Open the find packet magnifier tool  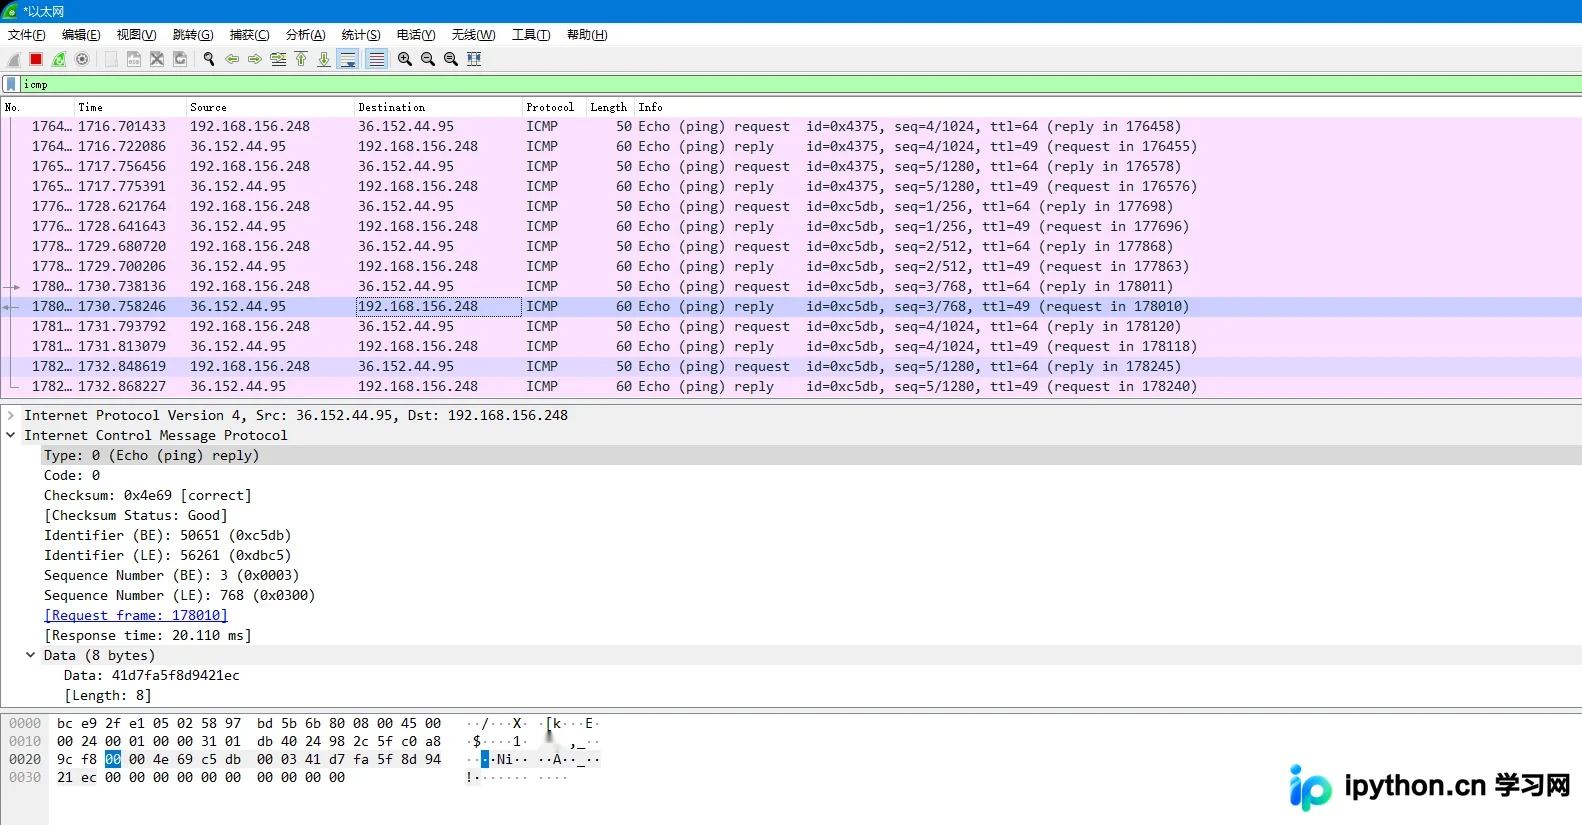(x=209, y=59)
